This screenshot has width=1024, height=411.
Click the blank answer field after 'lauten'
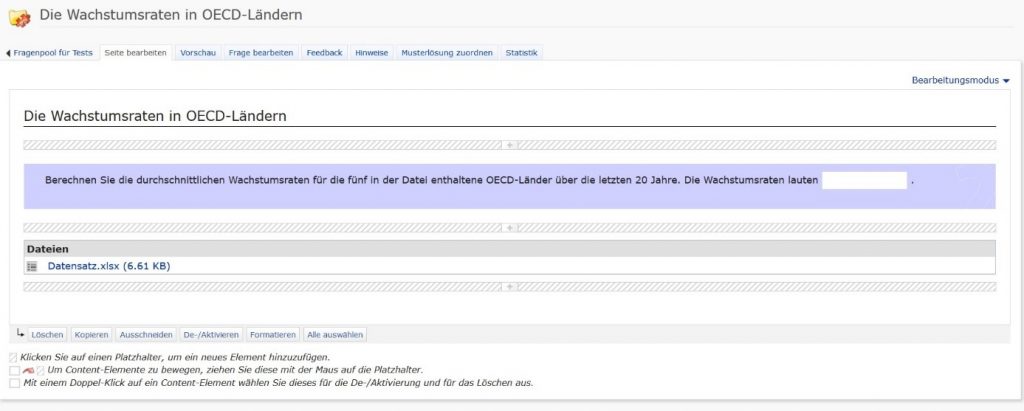863,181
